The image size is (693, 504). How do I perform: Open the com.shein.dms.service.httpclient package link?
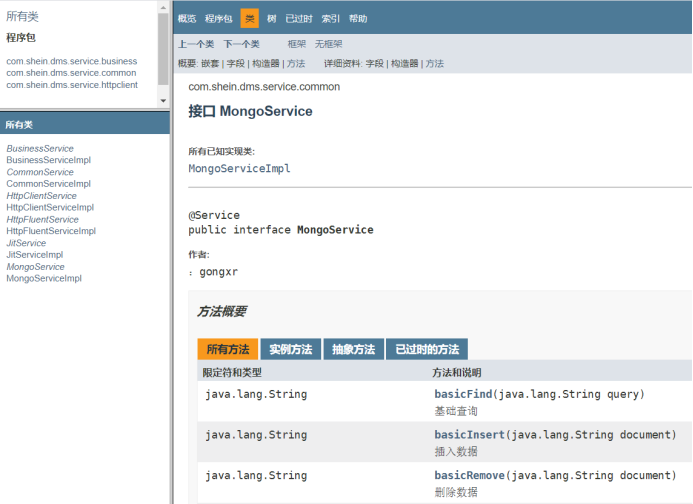(71, 85)
